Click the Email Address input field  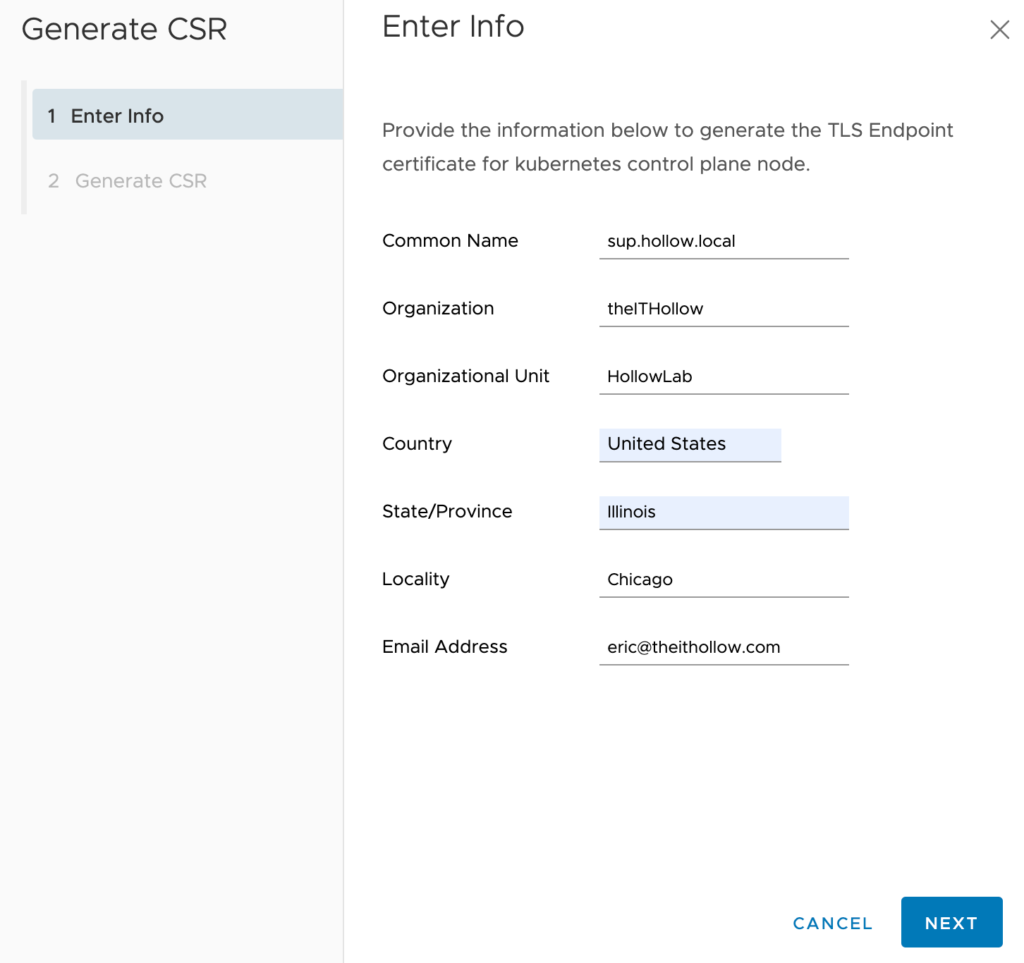723,647
